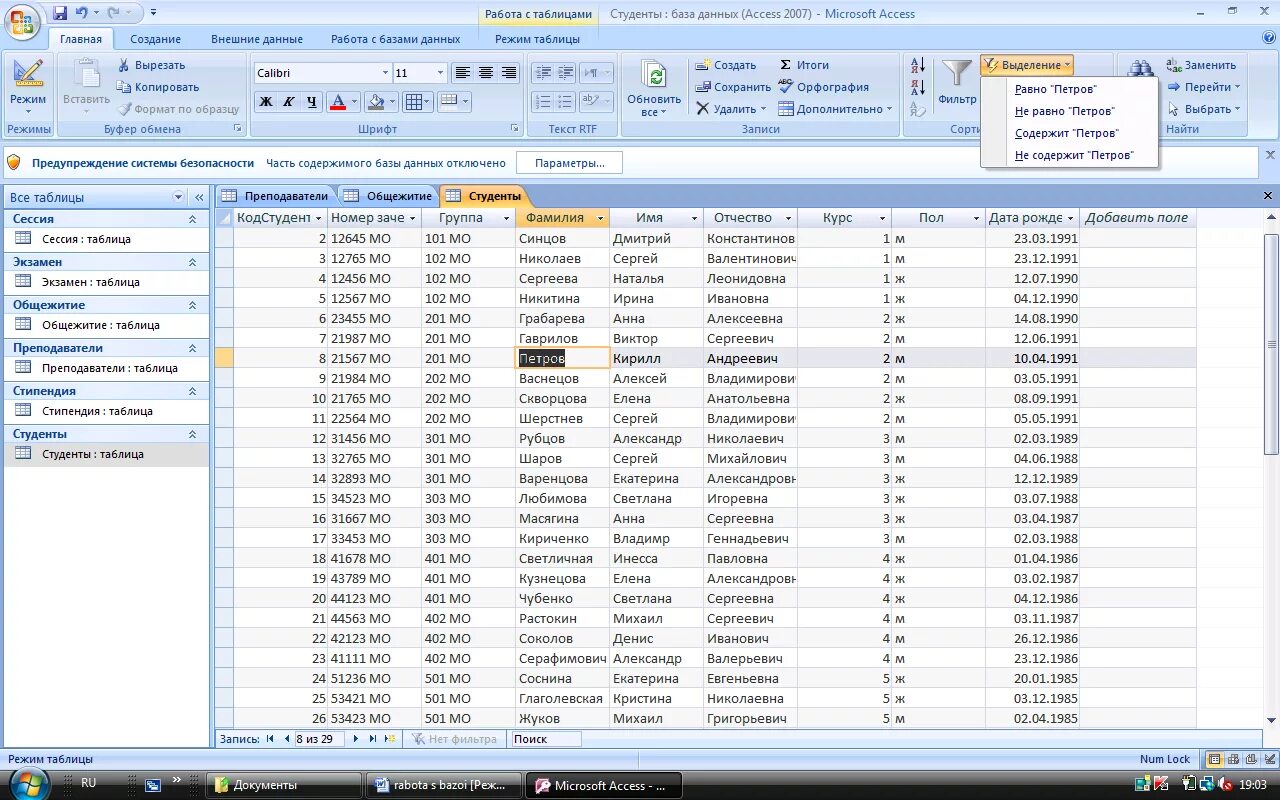
Task: Delete record with Удалить
Action: (731, 109)
